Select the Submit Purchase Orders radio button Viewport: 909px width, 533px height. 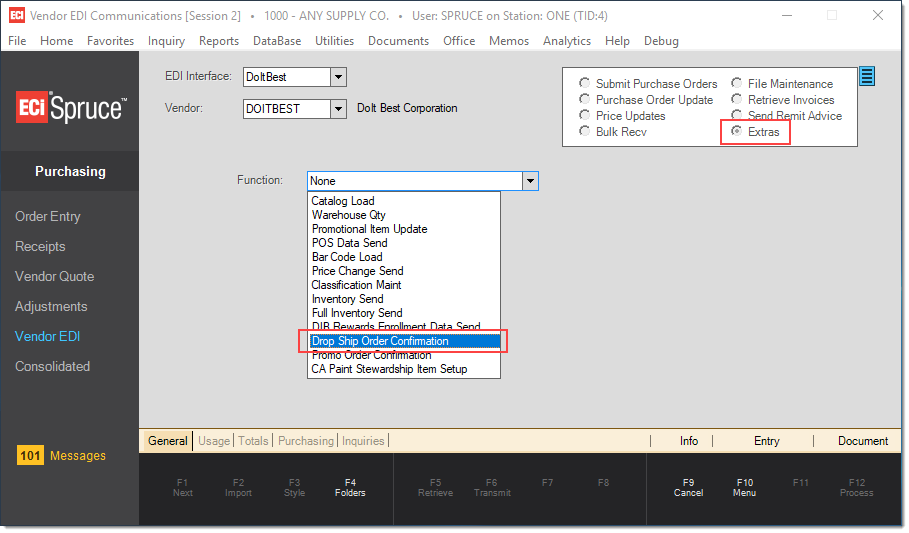click(x=585, y=84)
